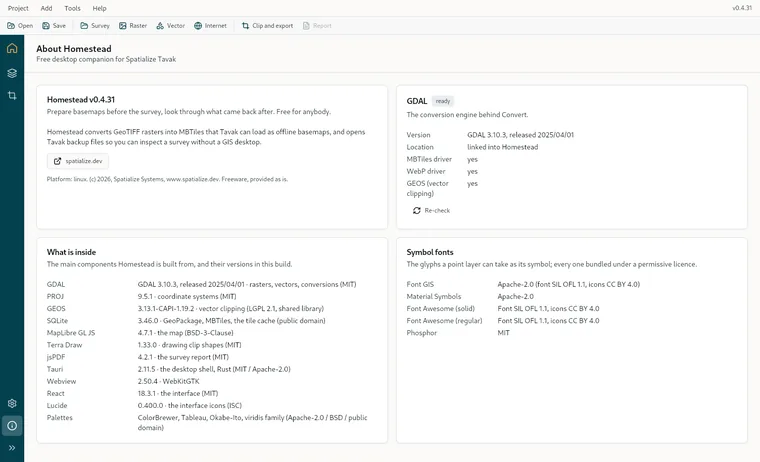Click 'linked into Homestead' location value
Image resolution: width=760 pixels, height=462 pixels.
point(503,147)
